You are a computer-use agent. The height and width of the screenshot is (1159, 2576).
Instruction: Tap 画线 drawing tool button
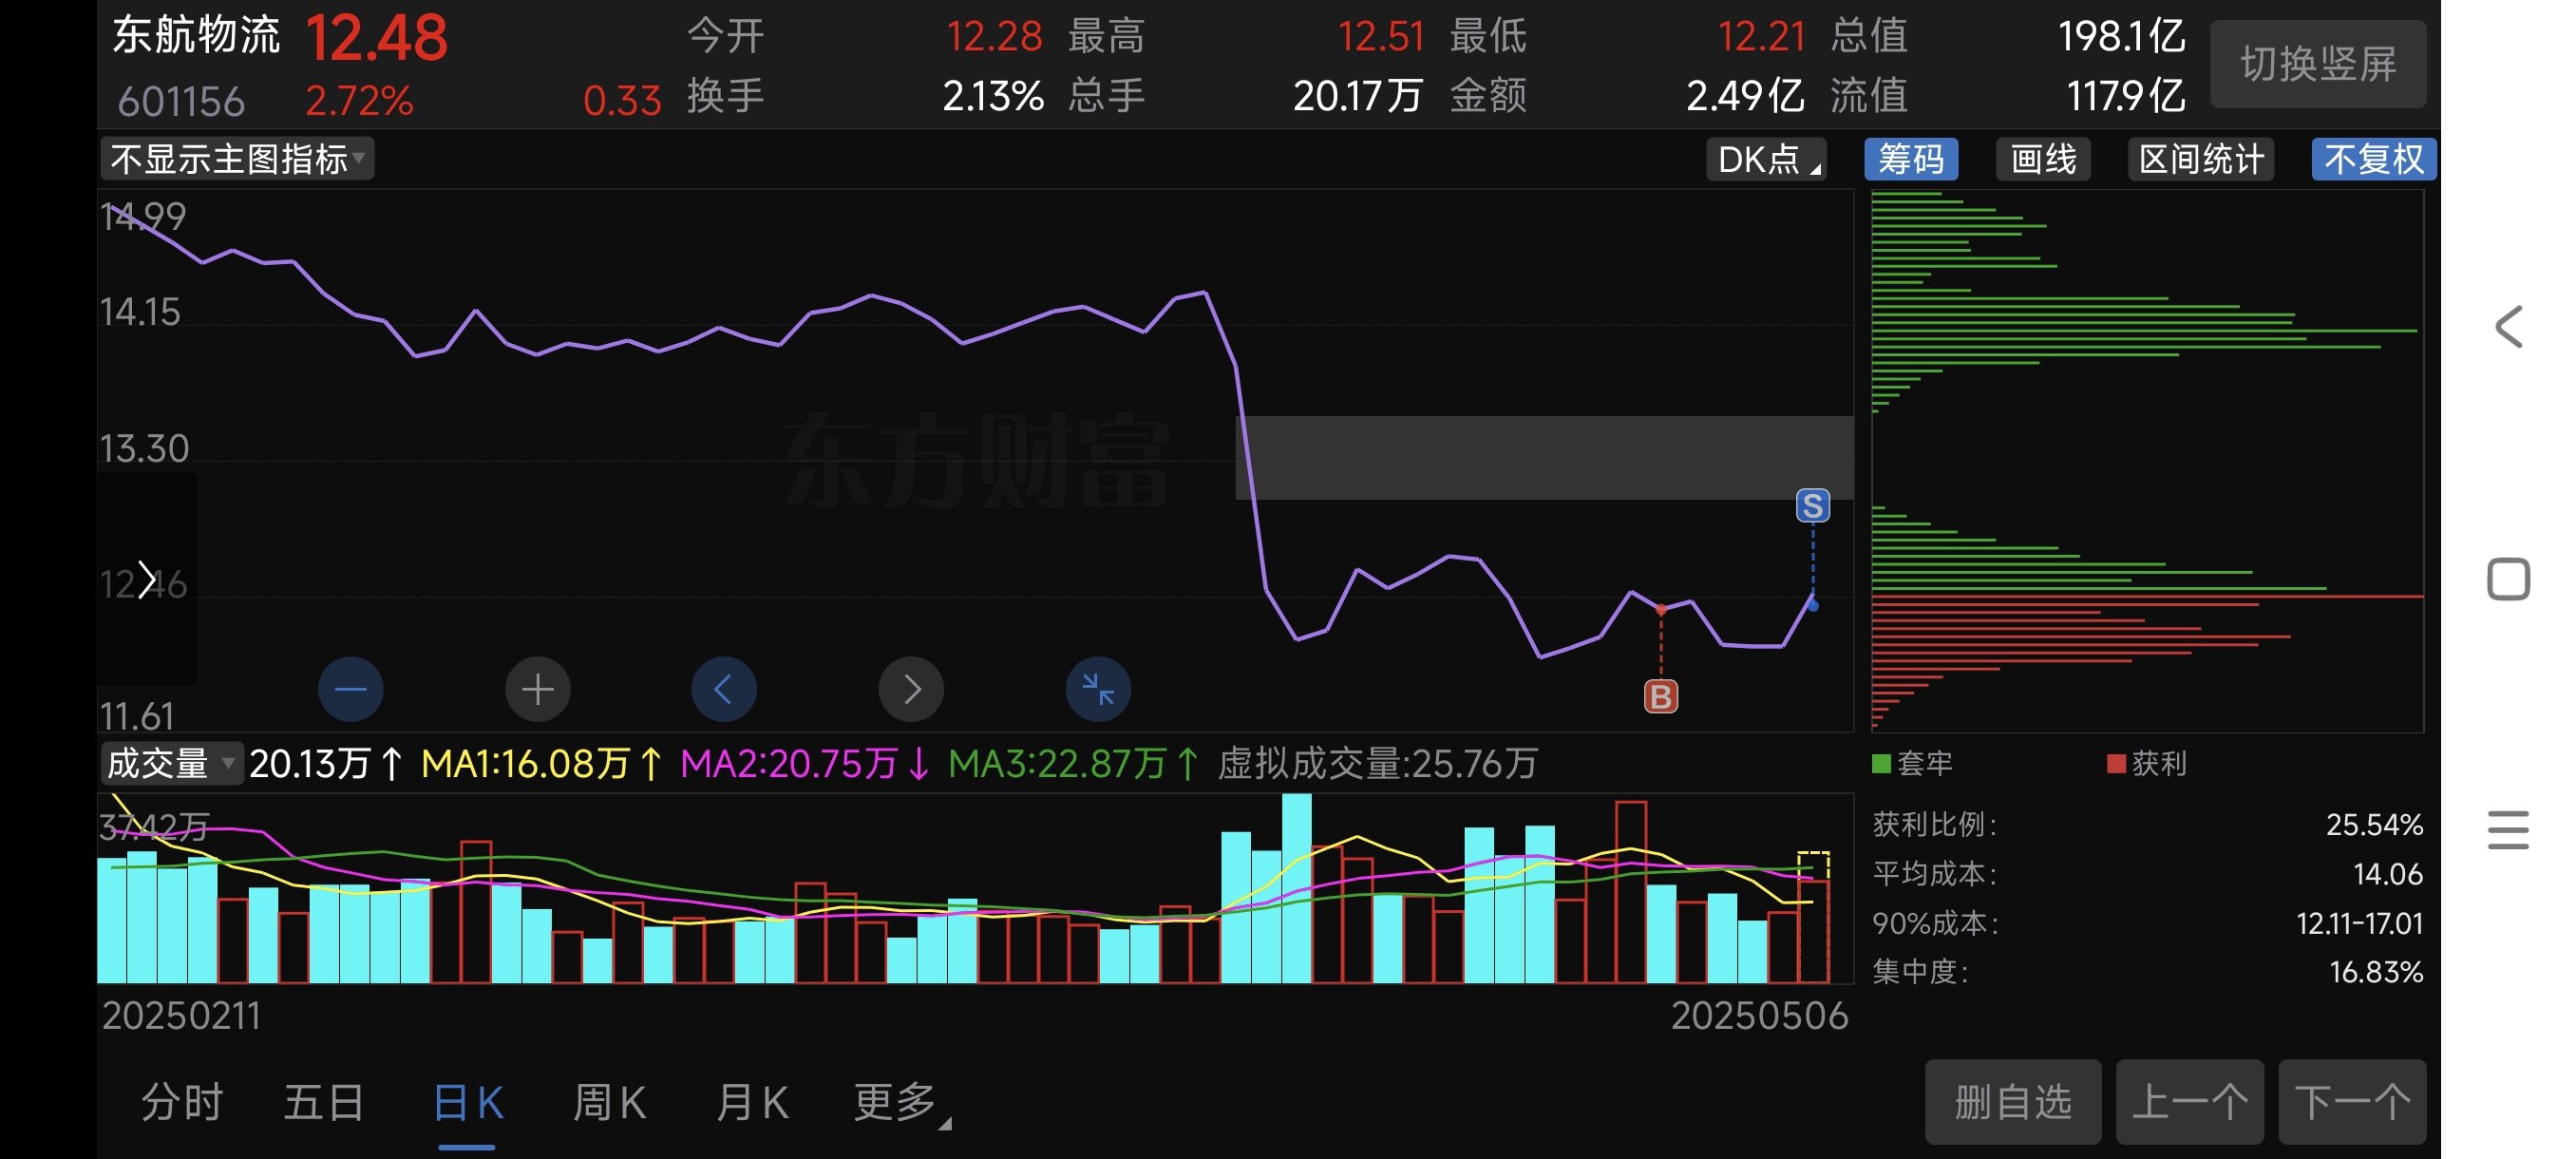tap(2043, 160)
